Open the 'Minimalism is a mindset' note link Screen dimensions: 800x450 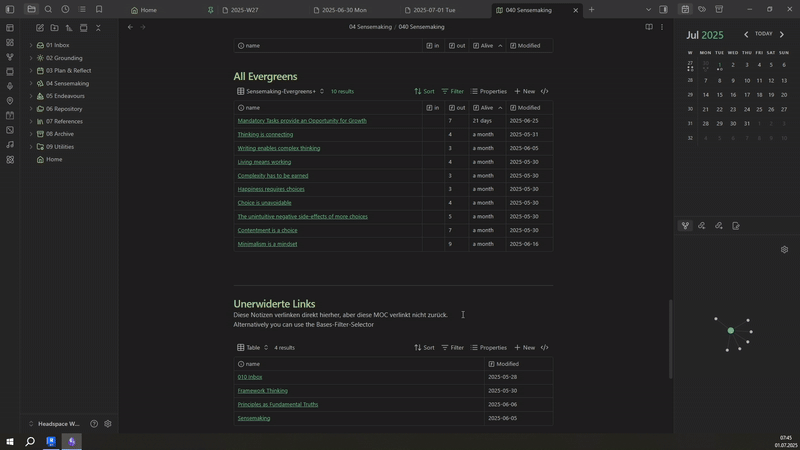[267, 244]
